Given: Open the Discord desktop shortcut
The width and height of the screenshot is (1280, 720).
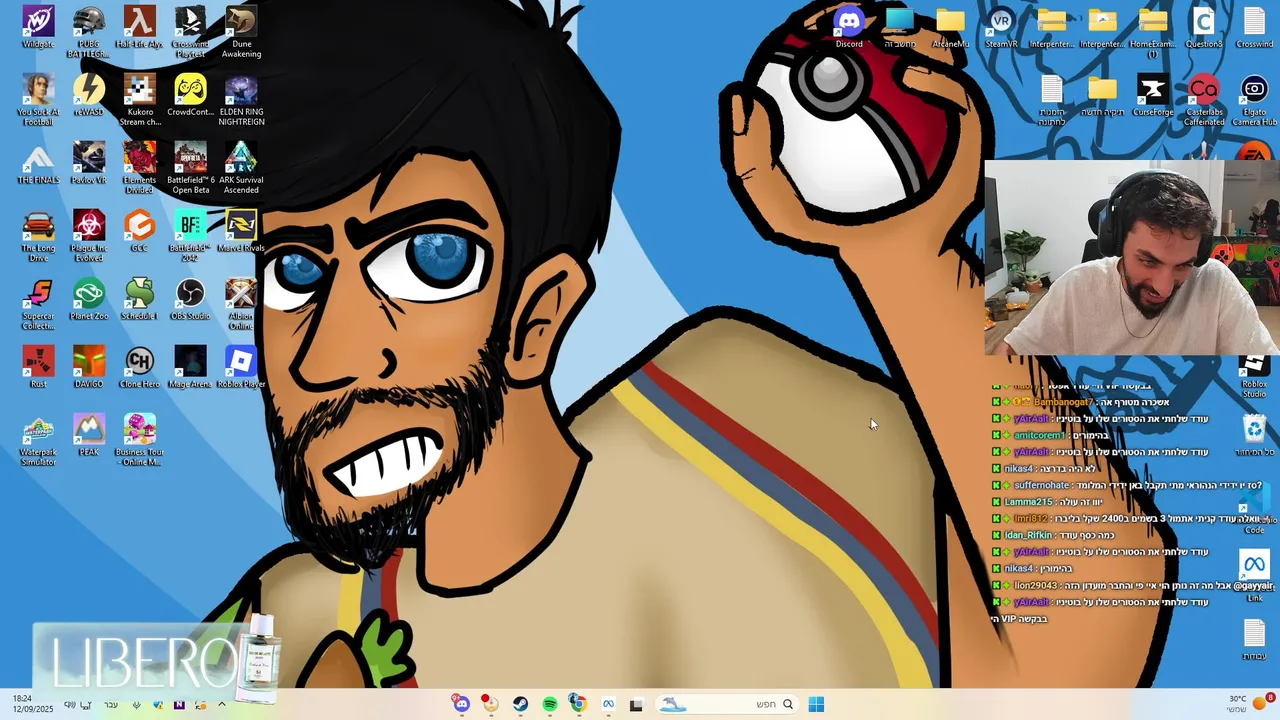Looking at the screenshot, I should point(849,27).
